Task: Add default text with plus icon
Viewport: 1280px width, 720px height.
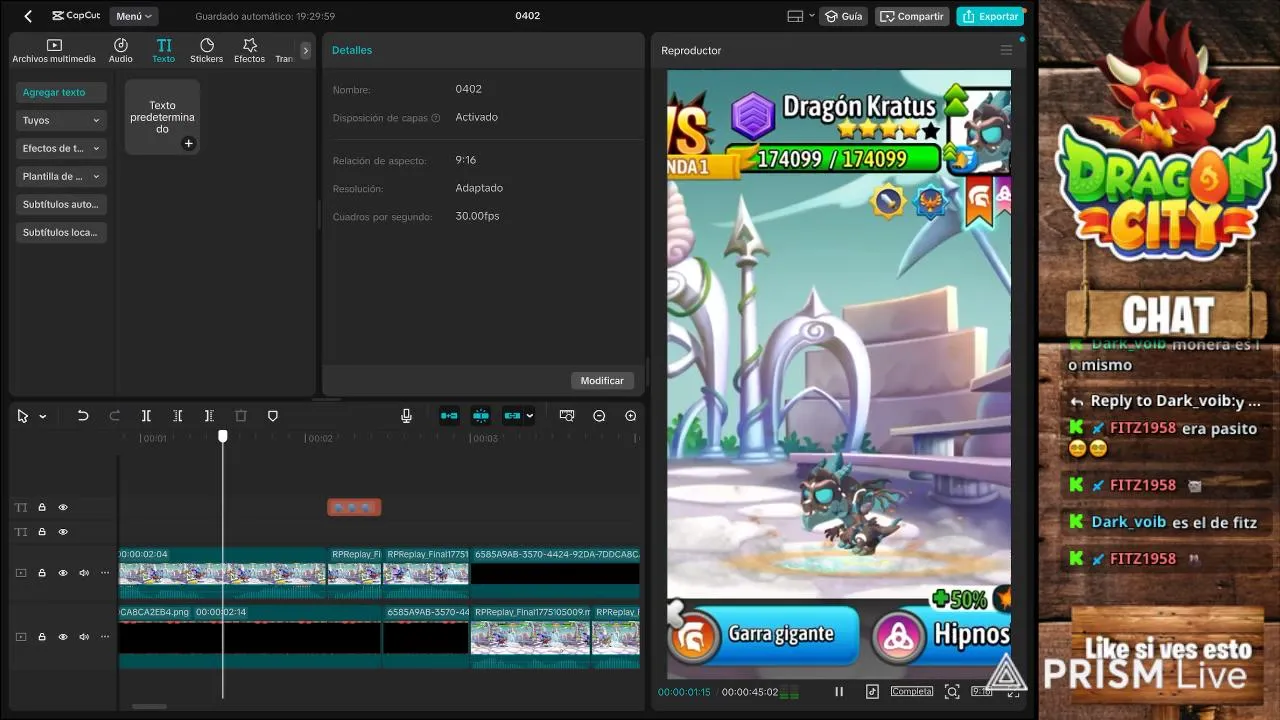Action: point(188,144)
